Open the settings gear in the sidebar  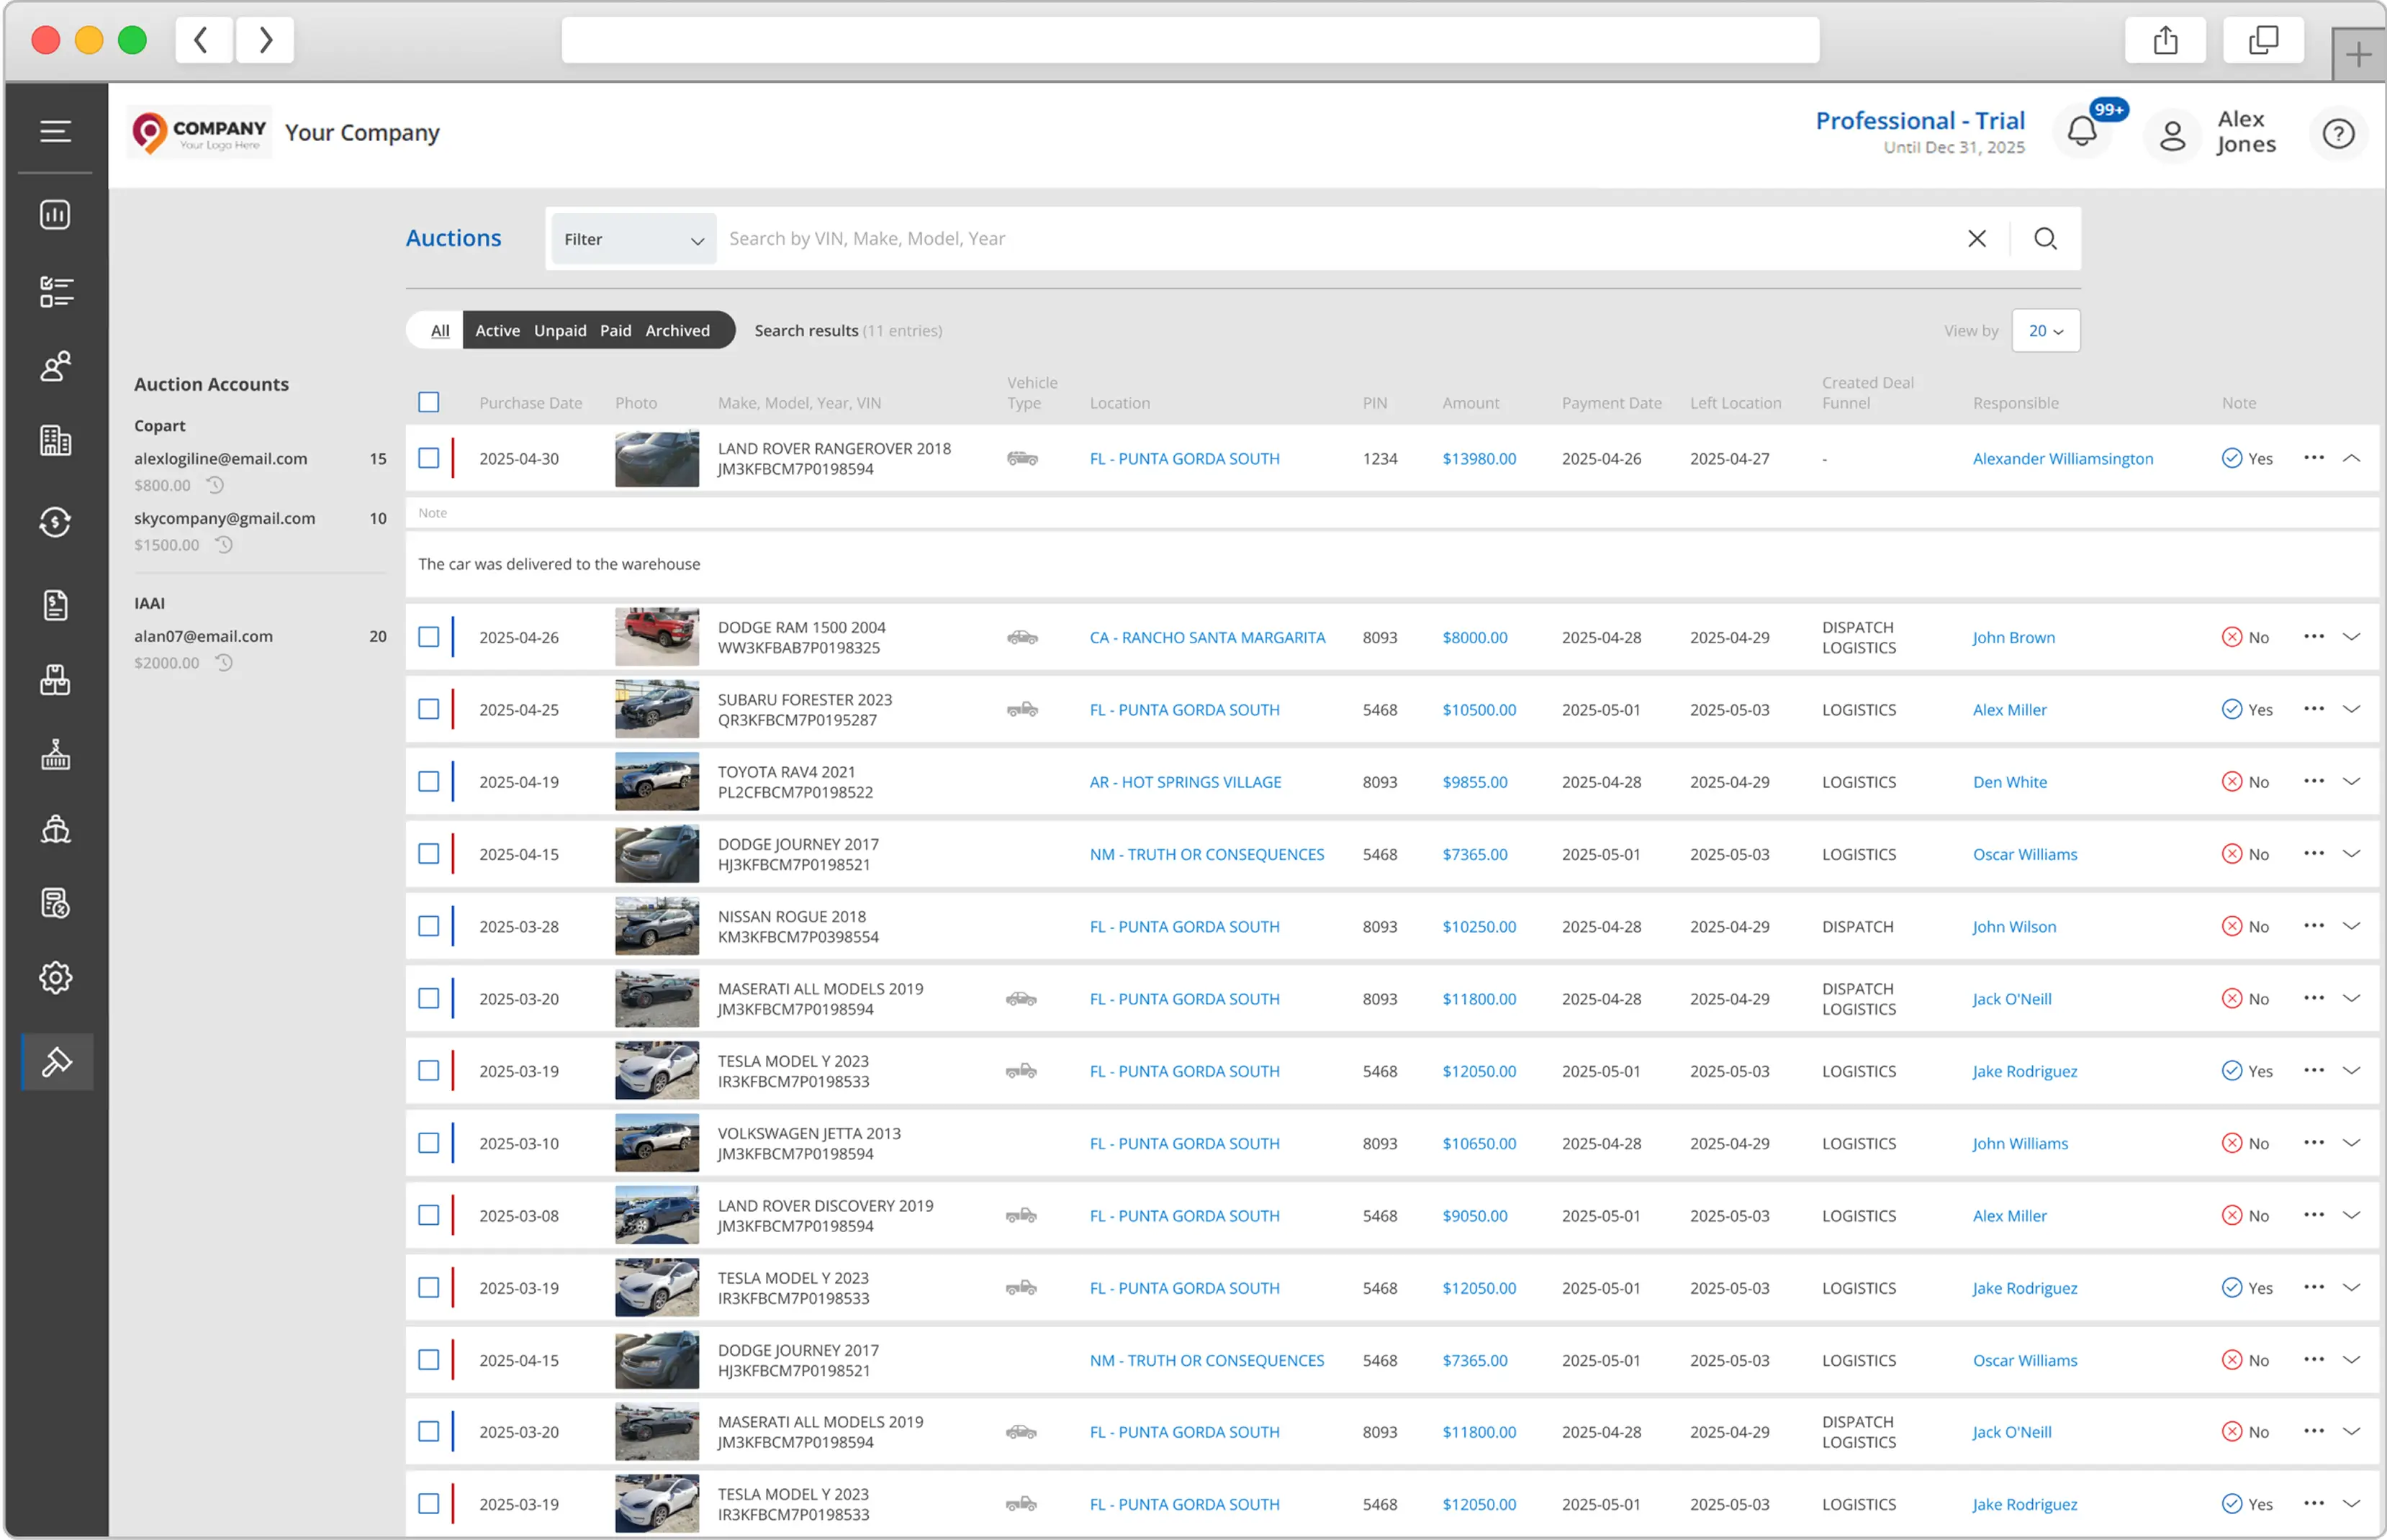coord(55,977)
